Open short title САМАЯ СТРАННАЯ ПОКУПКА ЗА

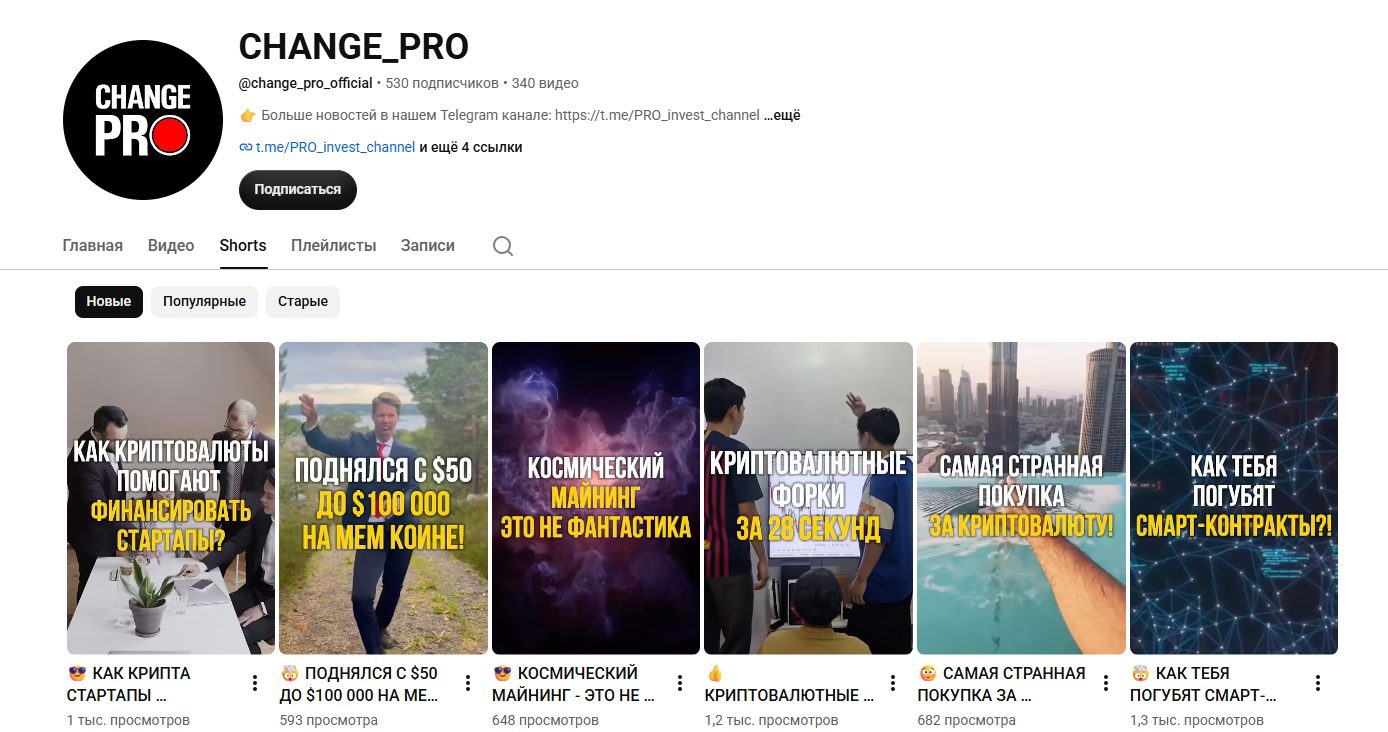point(1001,684)
